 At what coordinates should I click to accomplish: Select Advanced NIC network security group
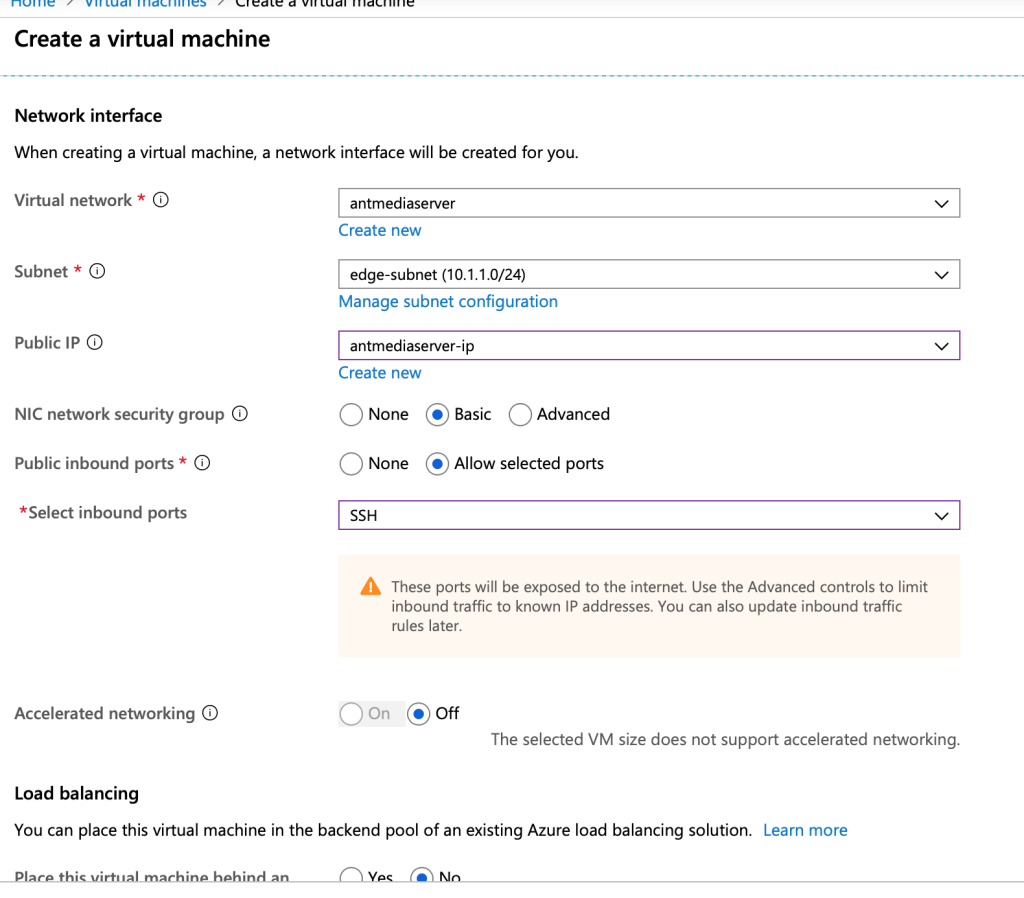tap(520, 415)
